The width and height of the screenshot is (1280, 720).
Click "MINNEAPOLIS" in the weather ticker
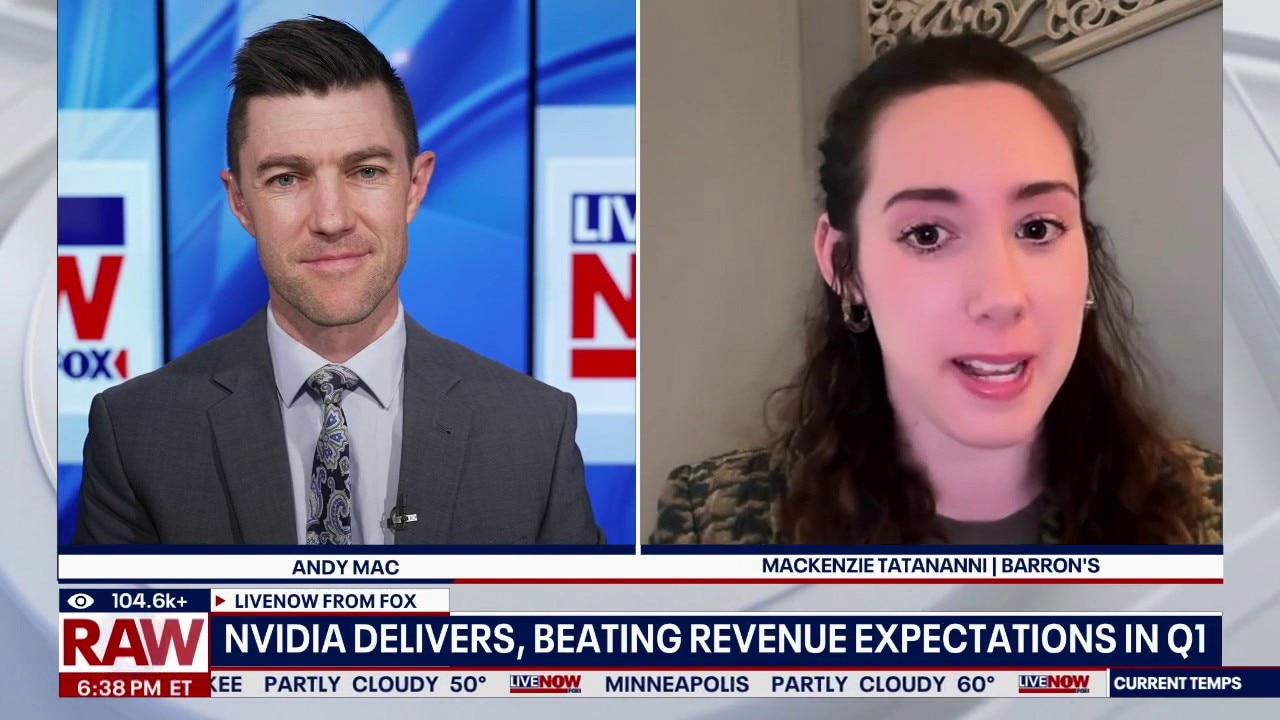coord(677,684)
